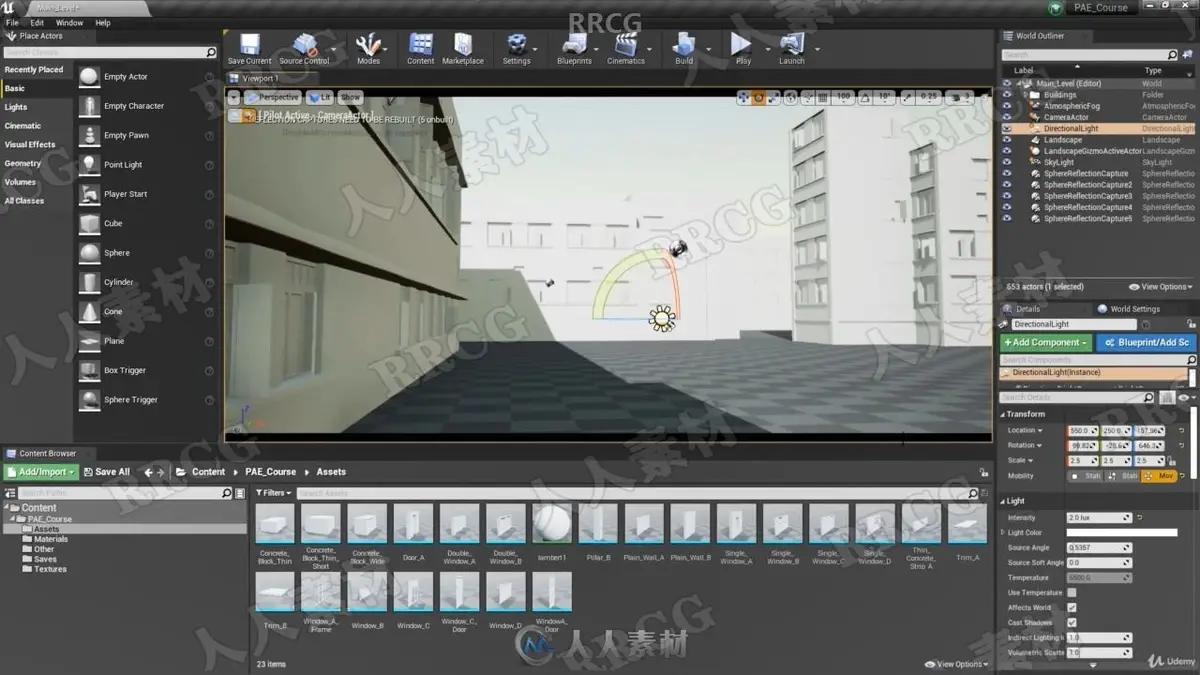Click the world/local coordinate globe icon

click(x=792, y=97)
